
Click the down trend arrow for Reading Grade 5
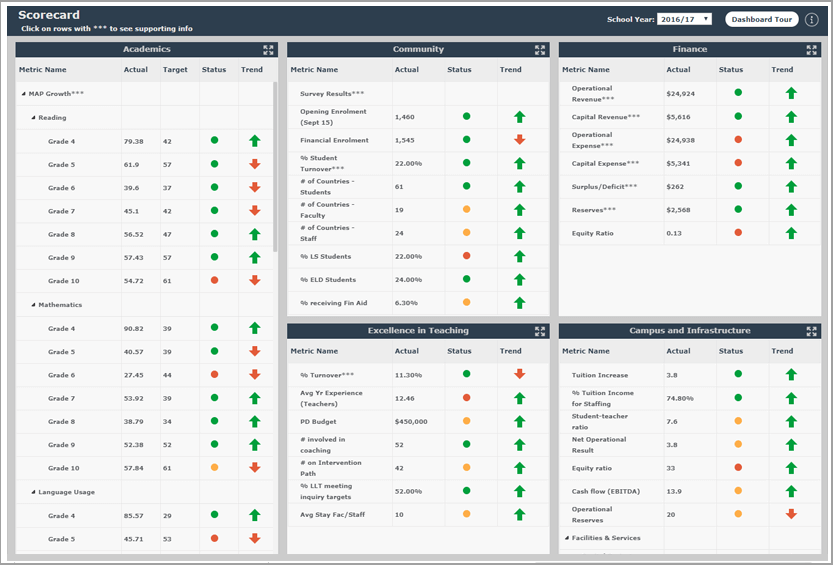(x=255, y=164)
